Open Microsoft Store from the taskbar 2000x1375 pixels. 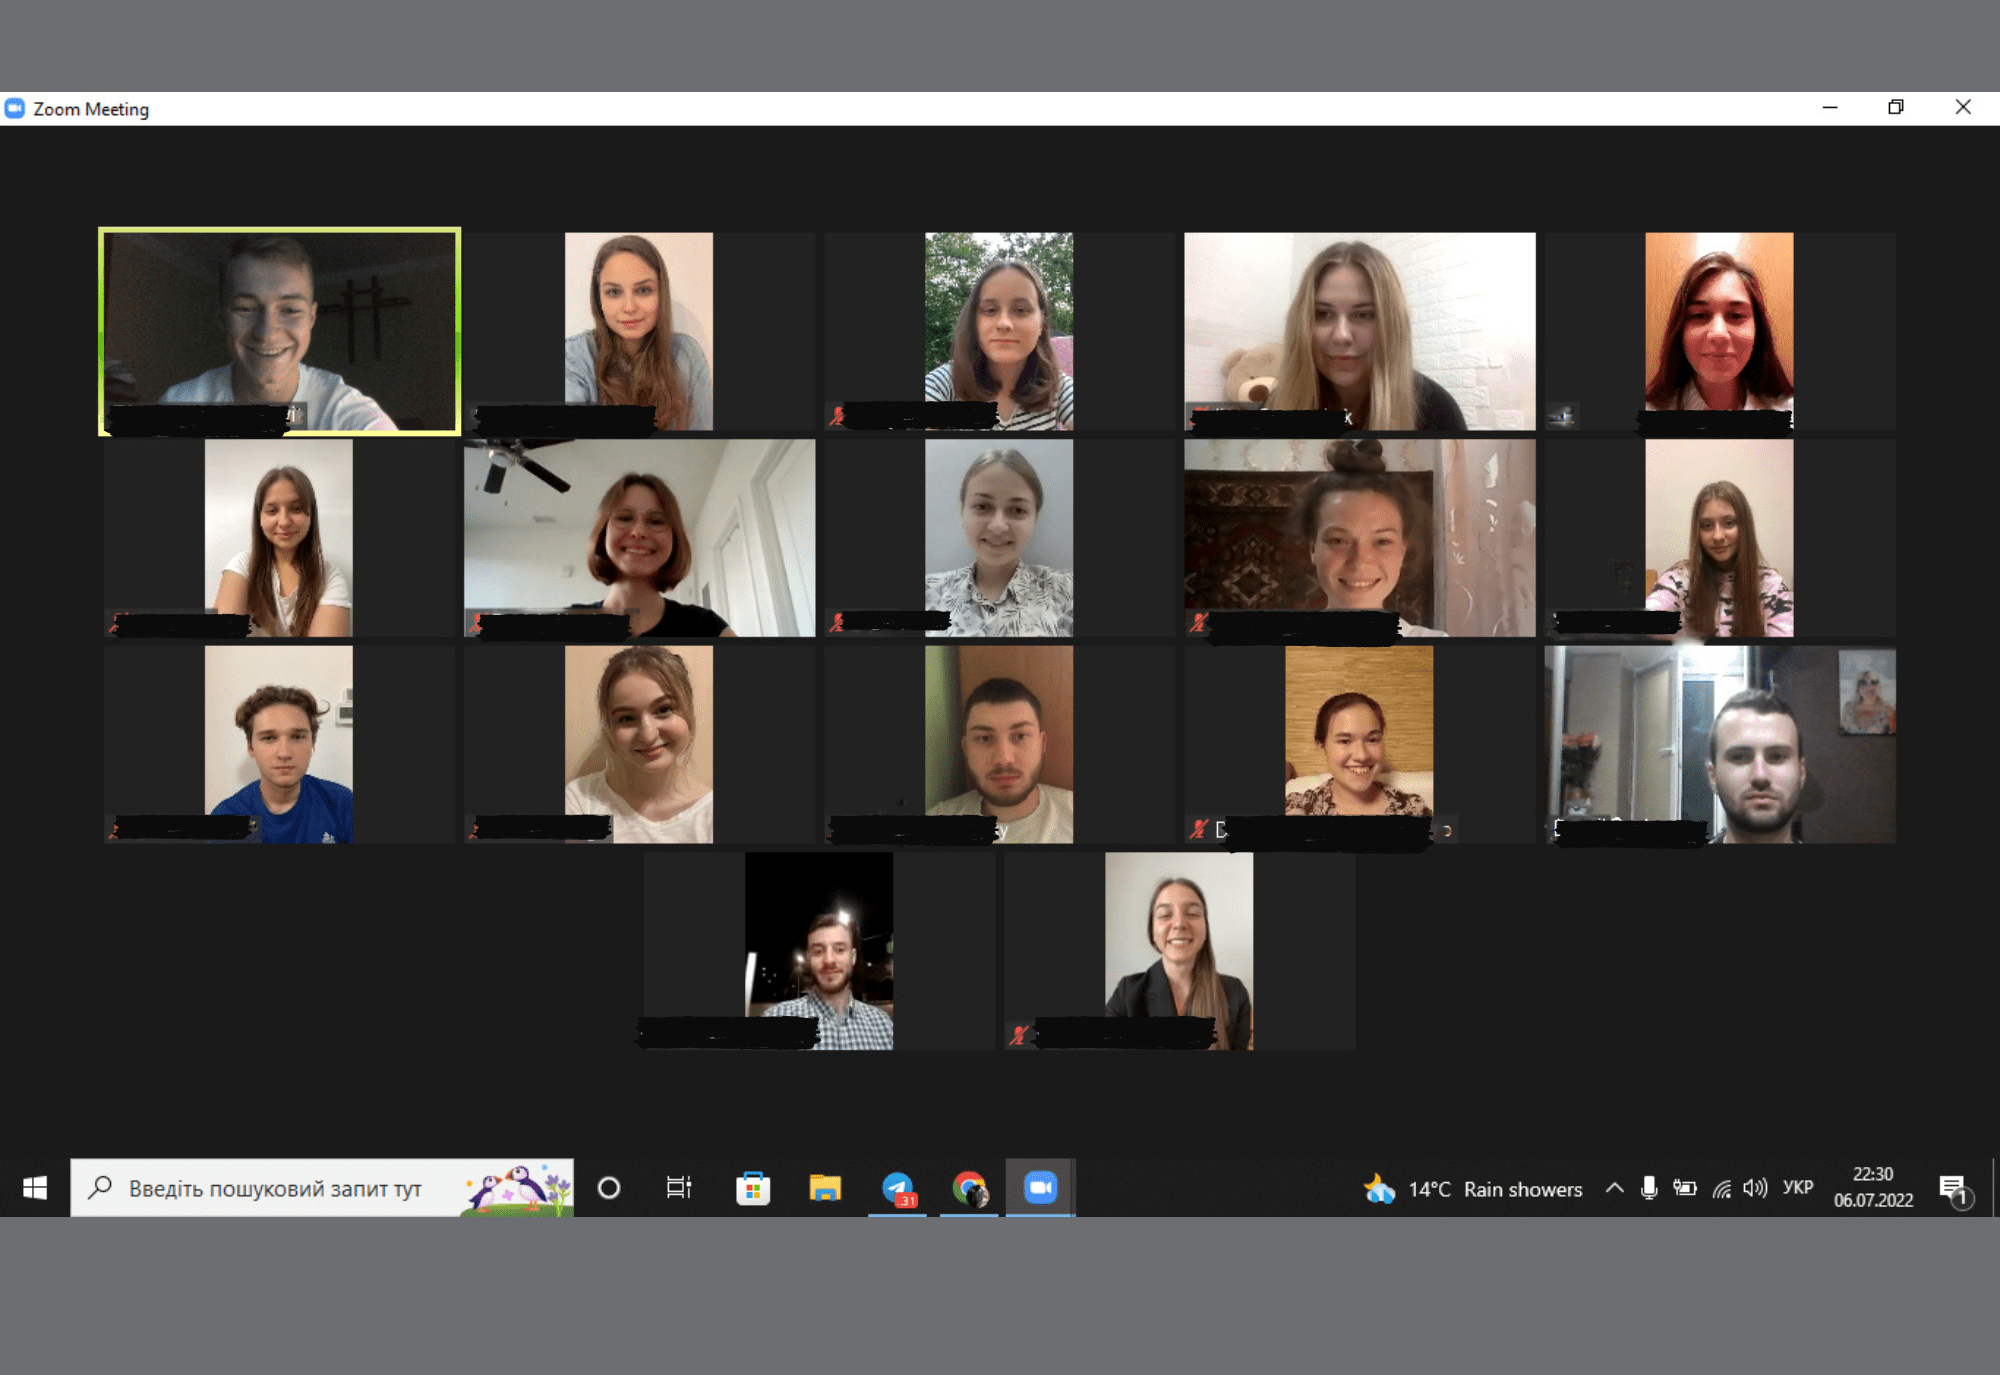pyautogui.click(x=752, y=1188)
